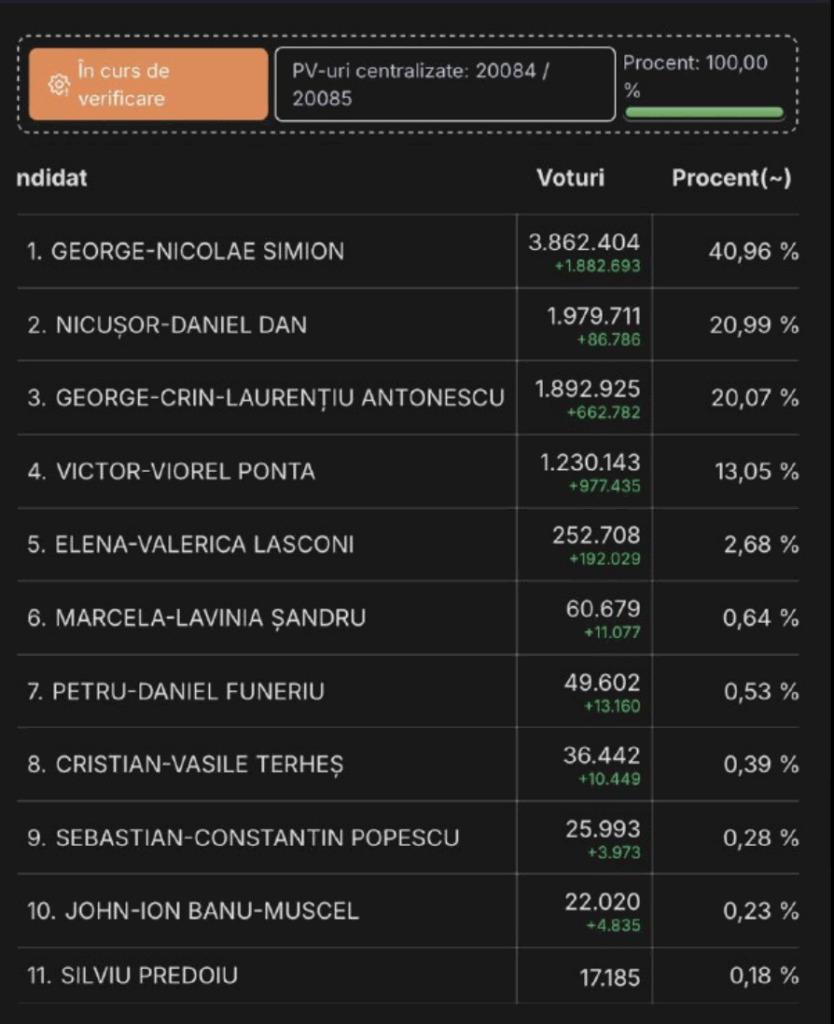Select the 20,99 % percentage cell
Screen dimensions: 834x1024
click(x=754, y=325)
